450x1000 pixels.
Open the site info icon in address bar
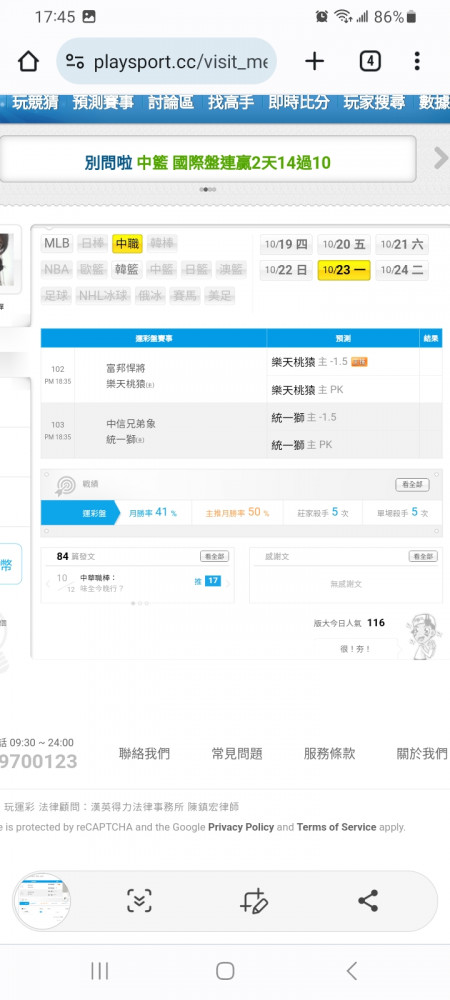pos(75,62)
